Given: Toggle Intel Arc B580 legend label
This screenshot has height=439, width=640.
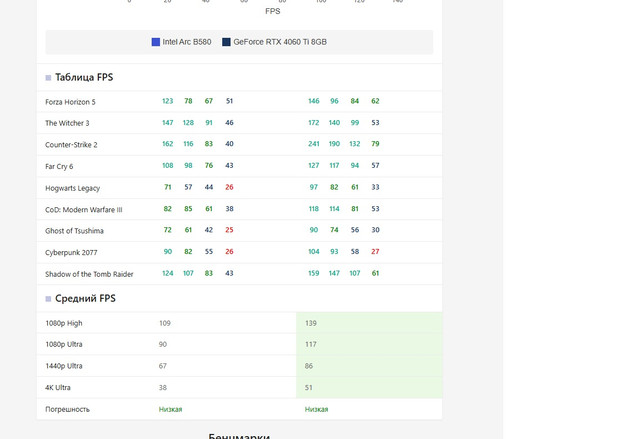Looking at the screenshot, I should [187, 42].
